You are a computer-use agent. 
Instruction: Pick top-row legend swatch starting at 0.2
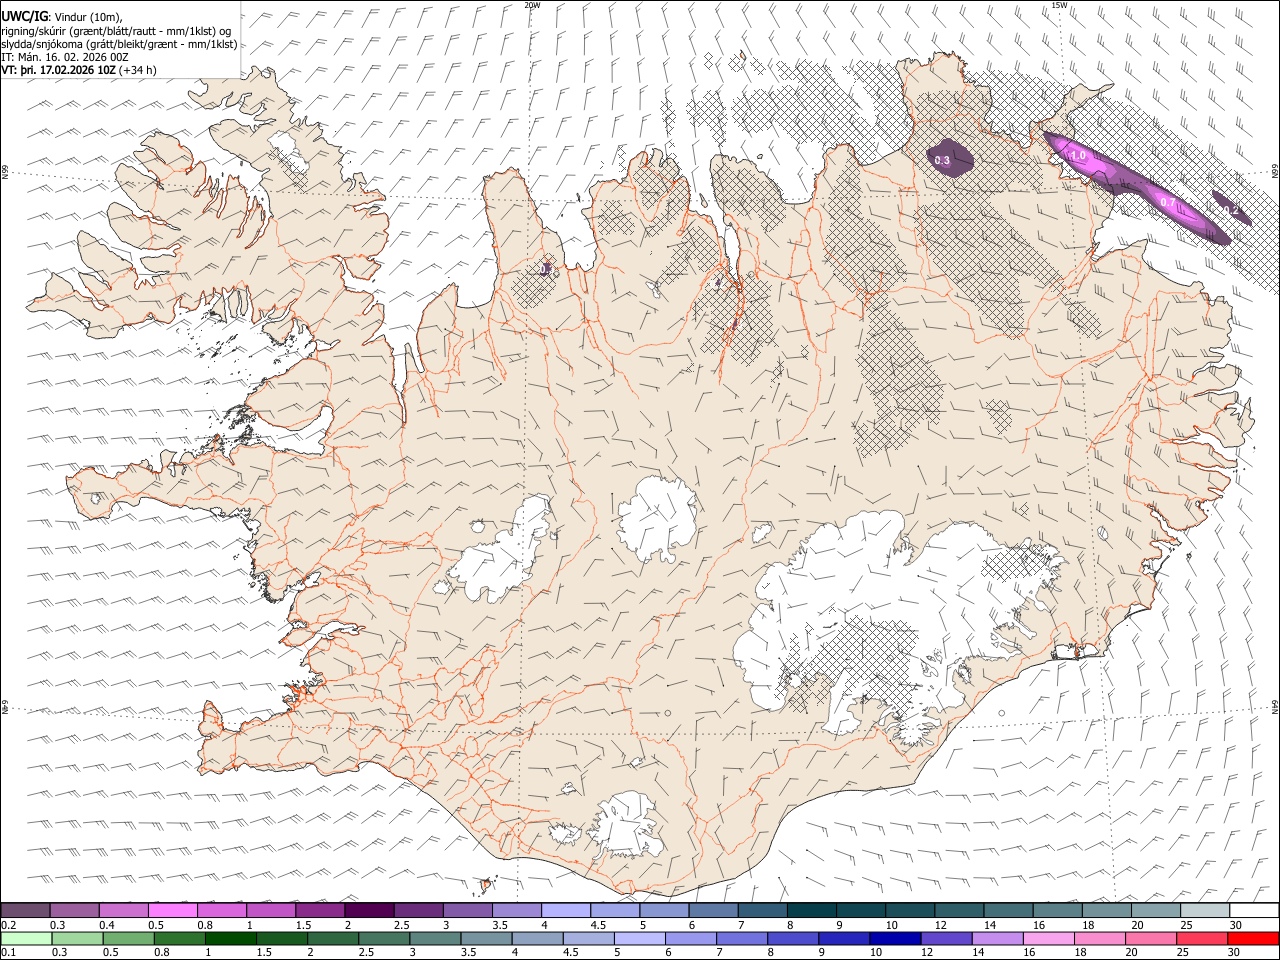(x=25, y=910)
